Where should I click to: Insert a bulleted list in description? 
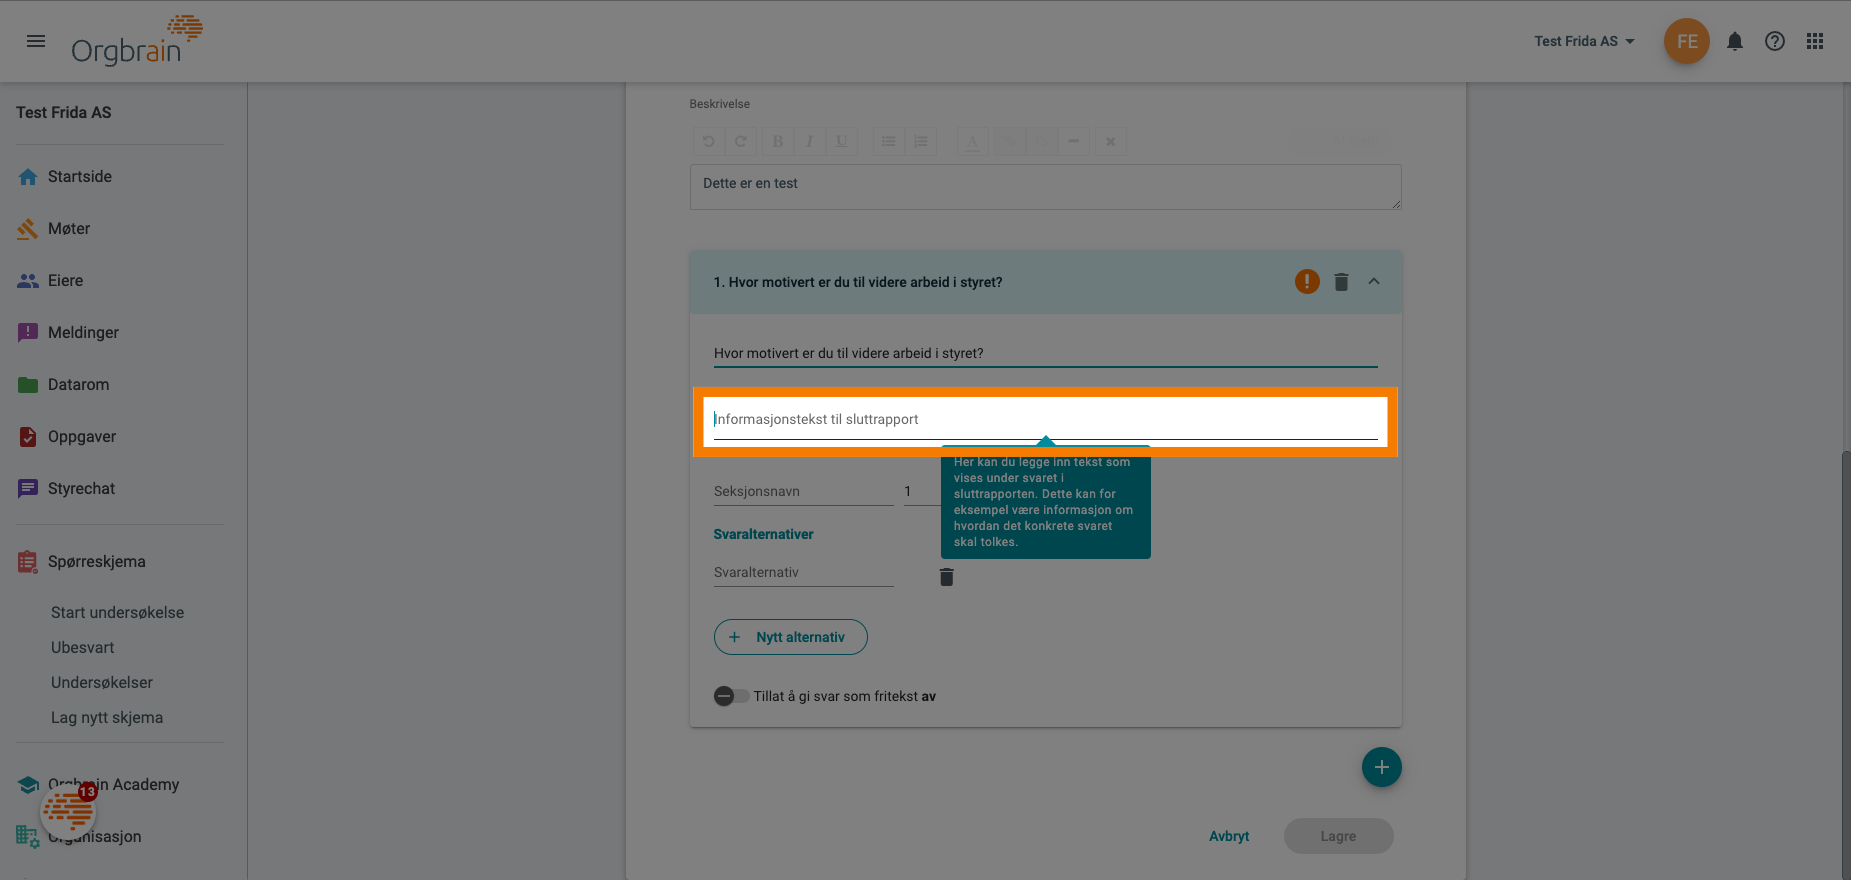click(x=889, y=141)
